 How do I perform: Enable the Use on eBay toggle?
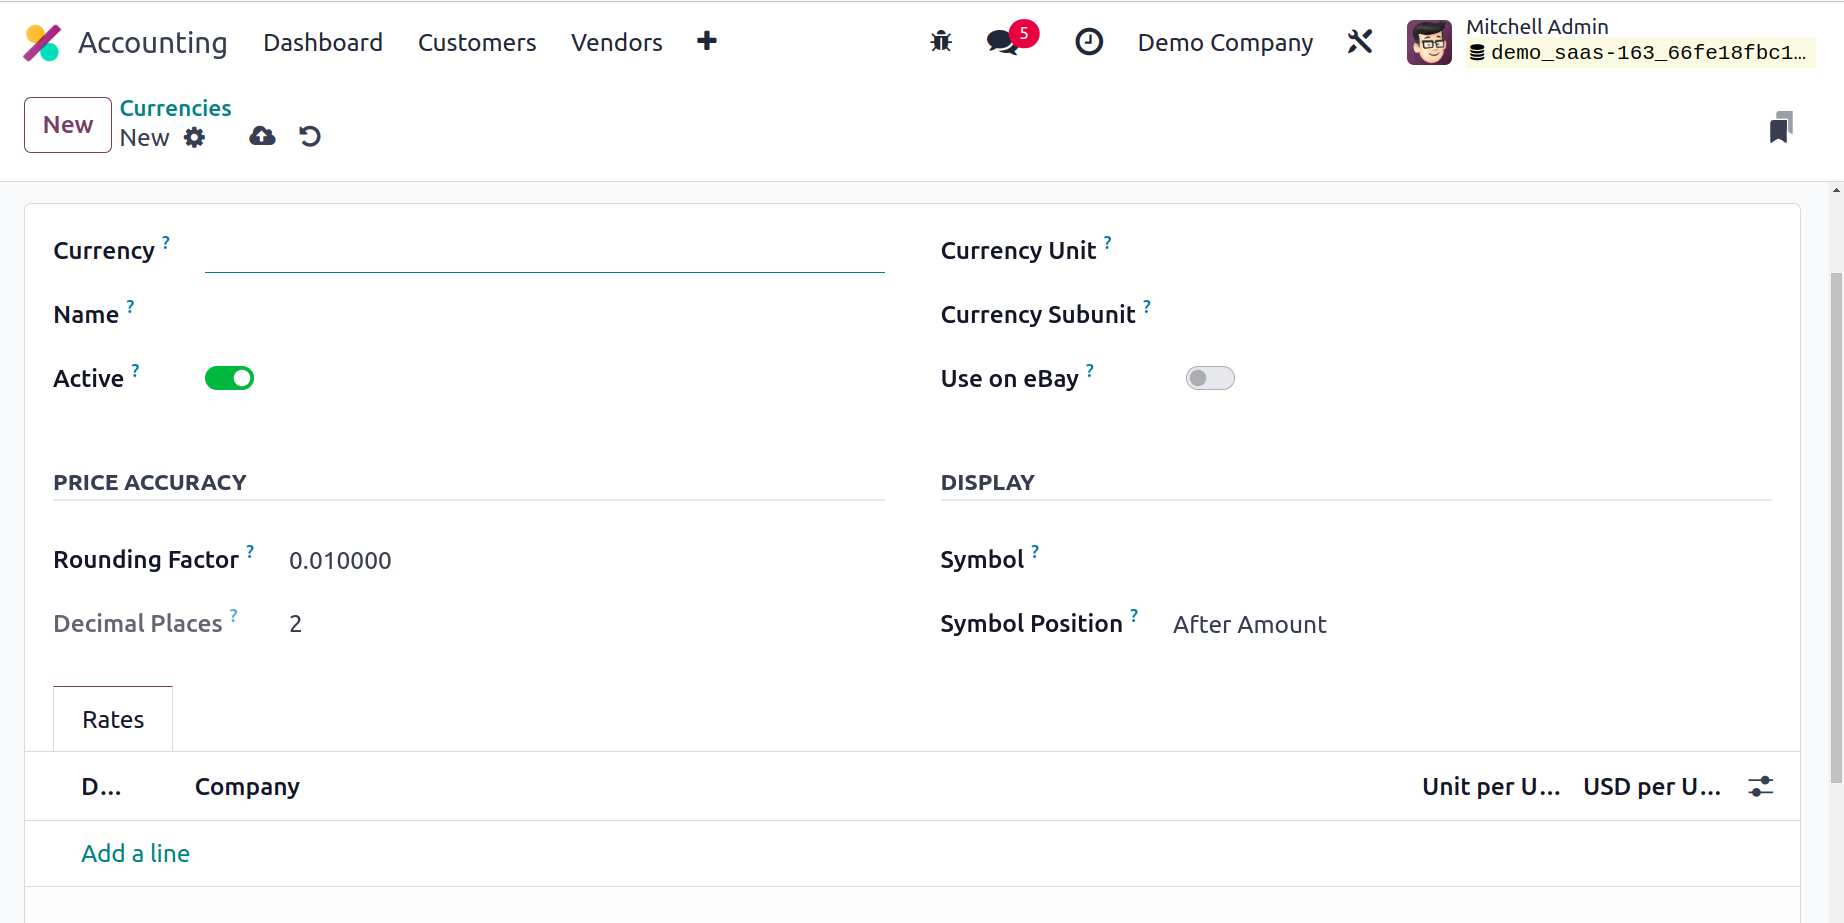pos(1210,378)
